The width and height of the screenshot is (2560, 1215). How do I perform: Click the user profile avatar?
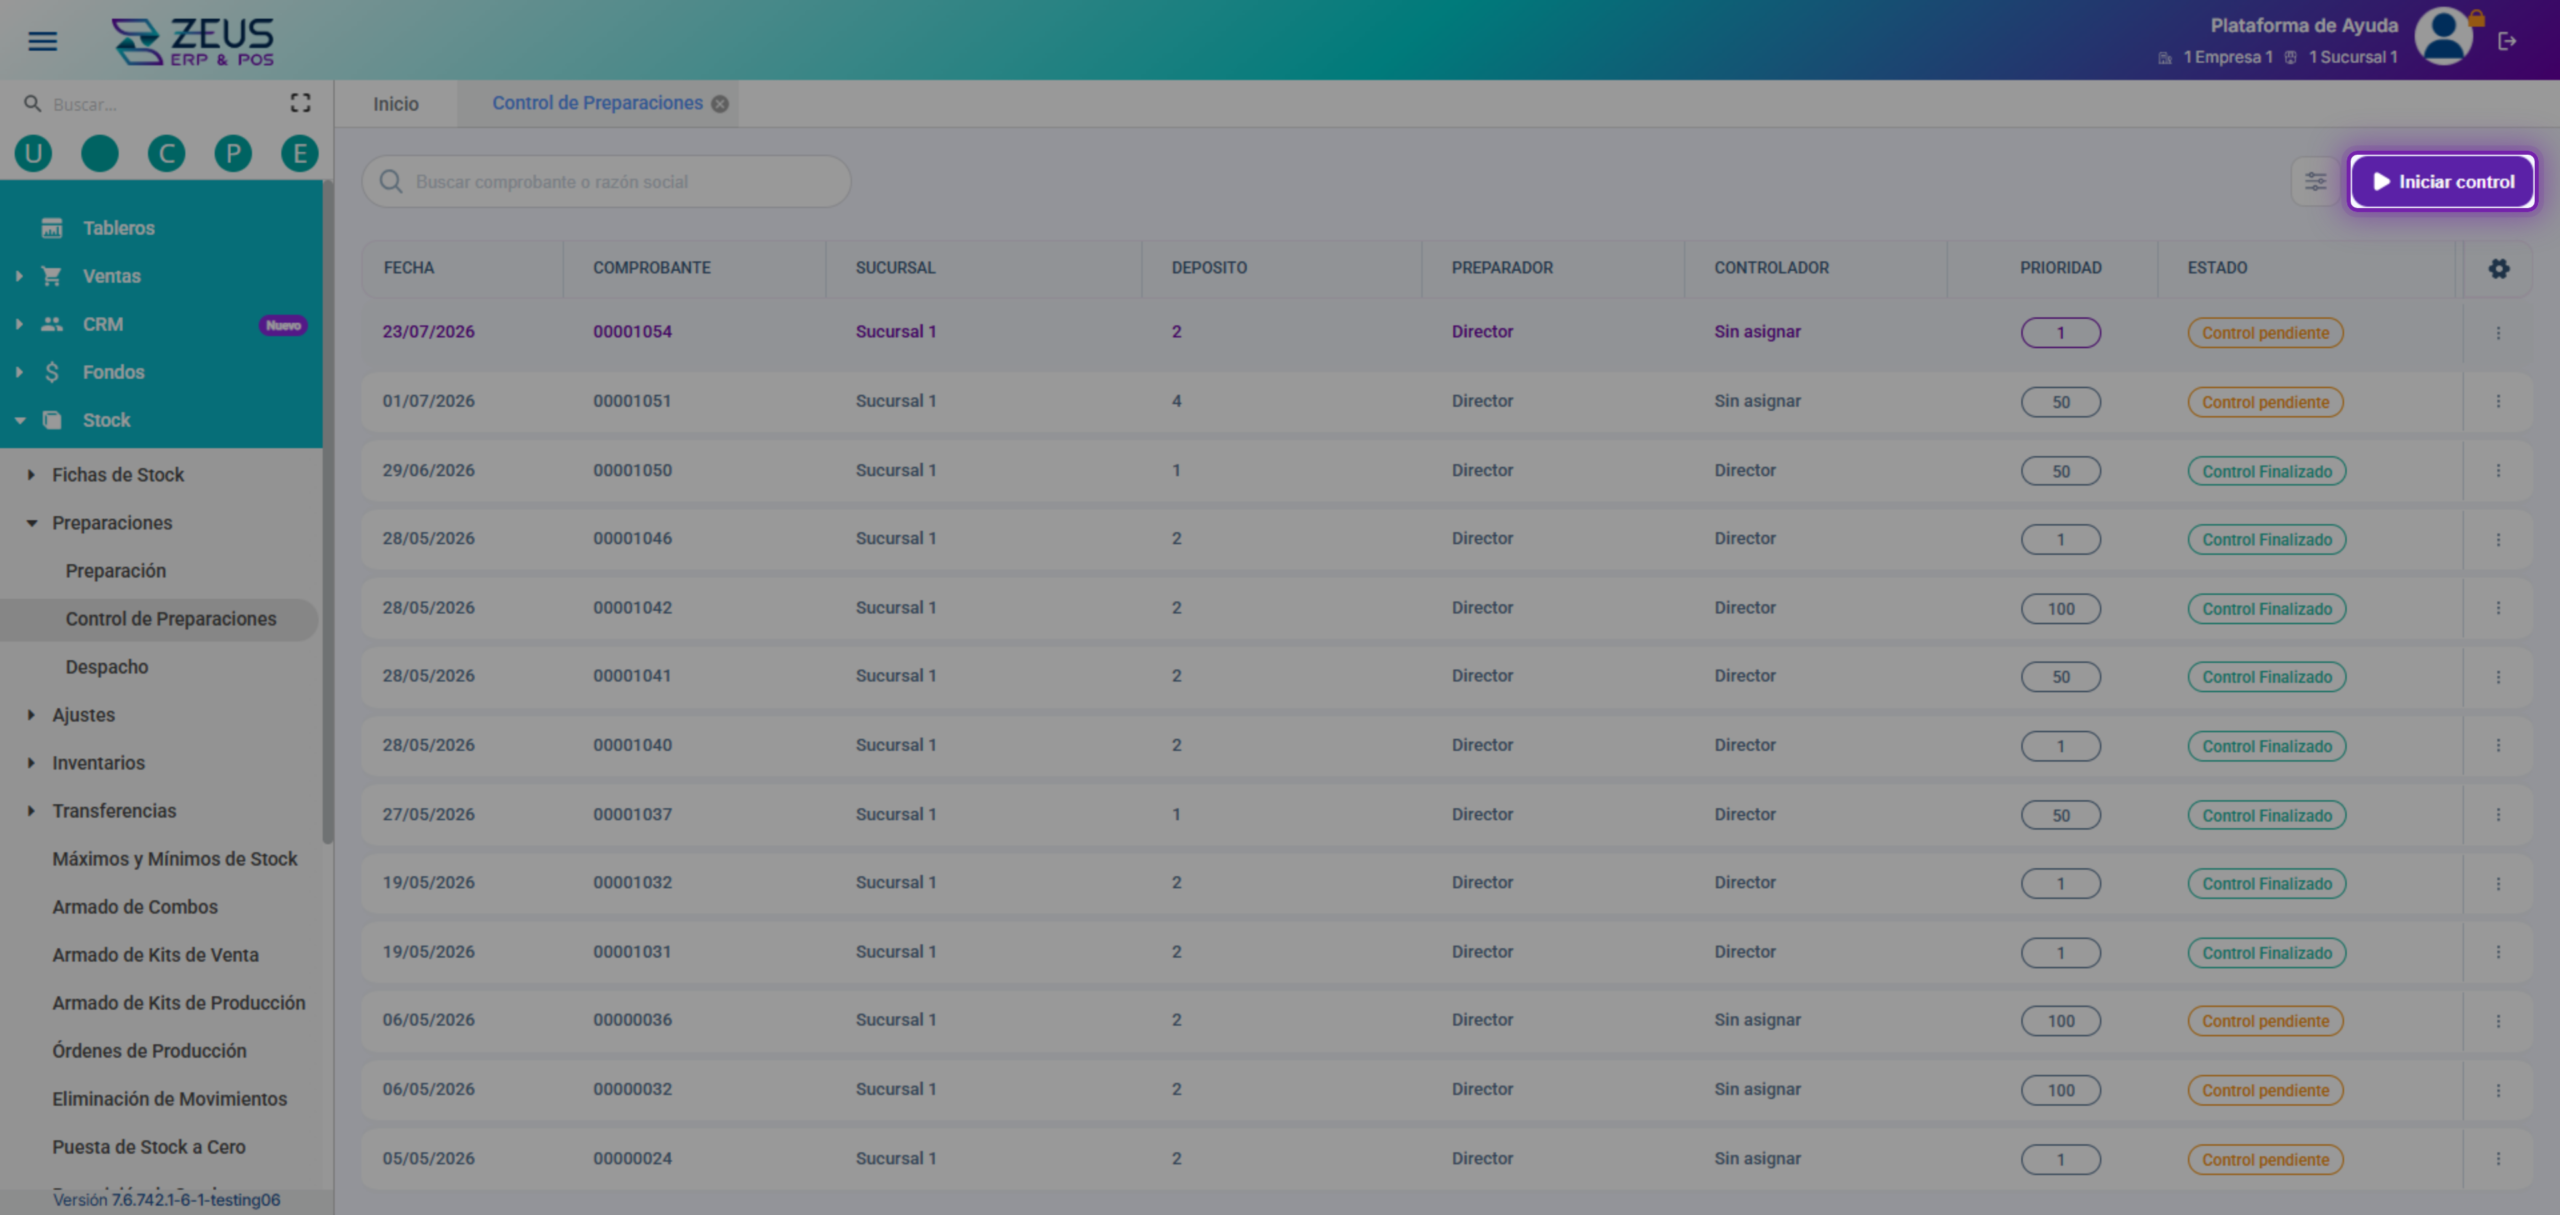tap(2443, 37)
